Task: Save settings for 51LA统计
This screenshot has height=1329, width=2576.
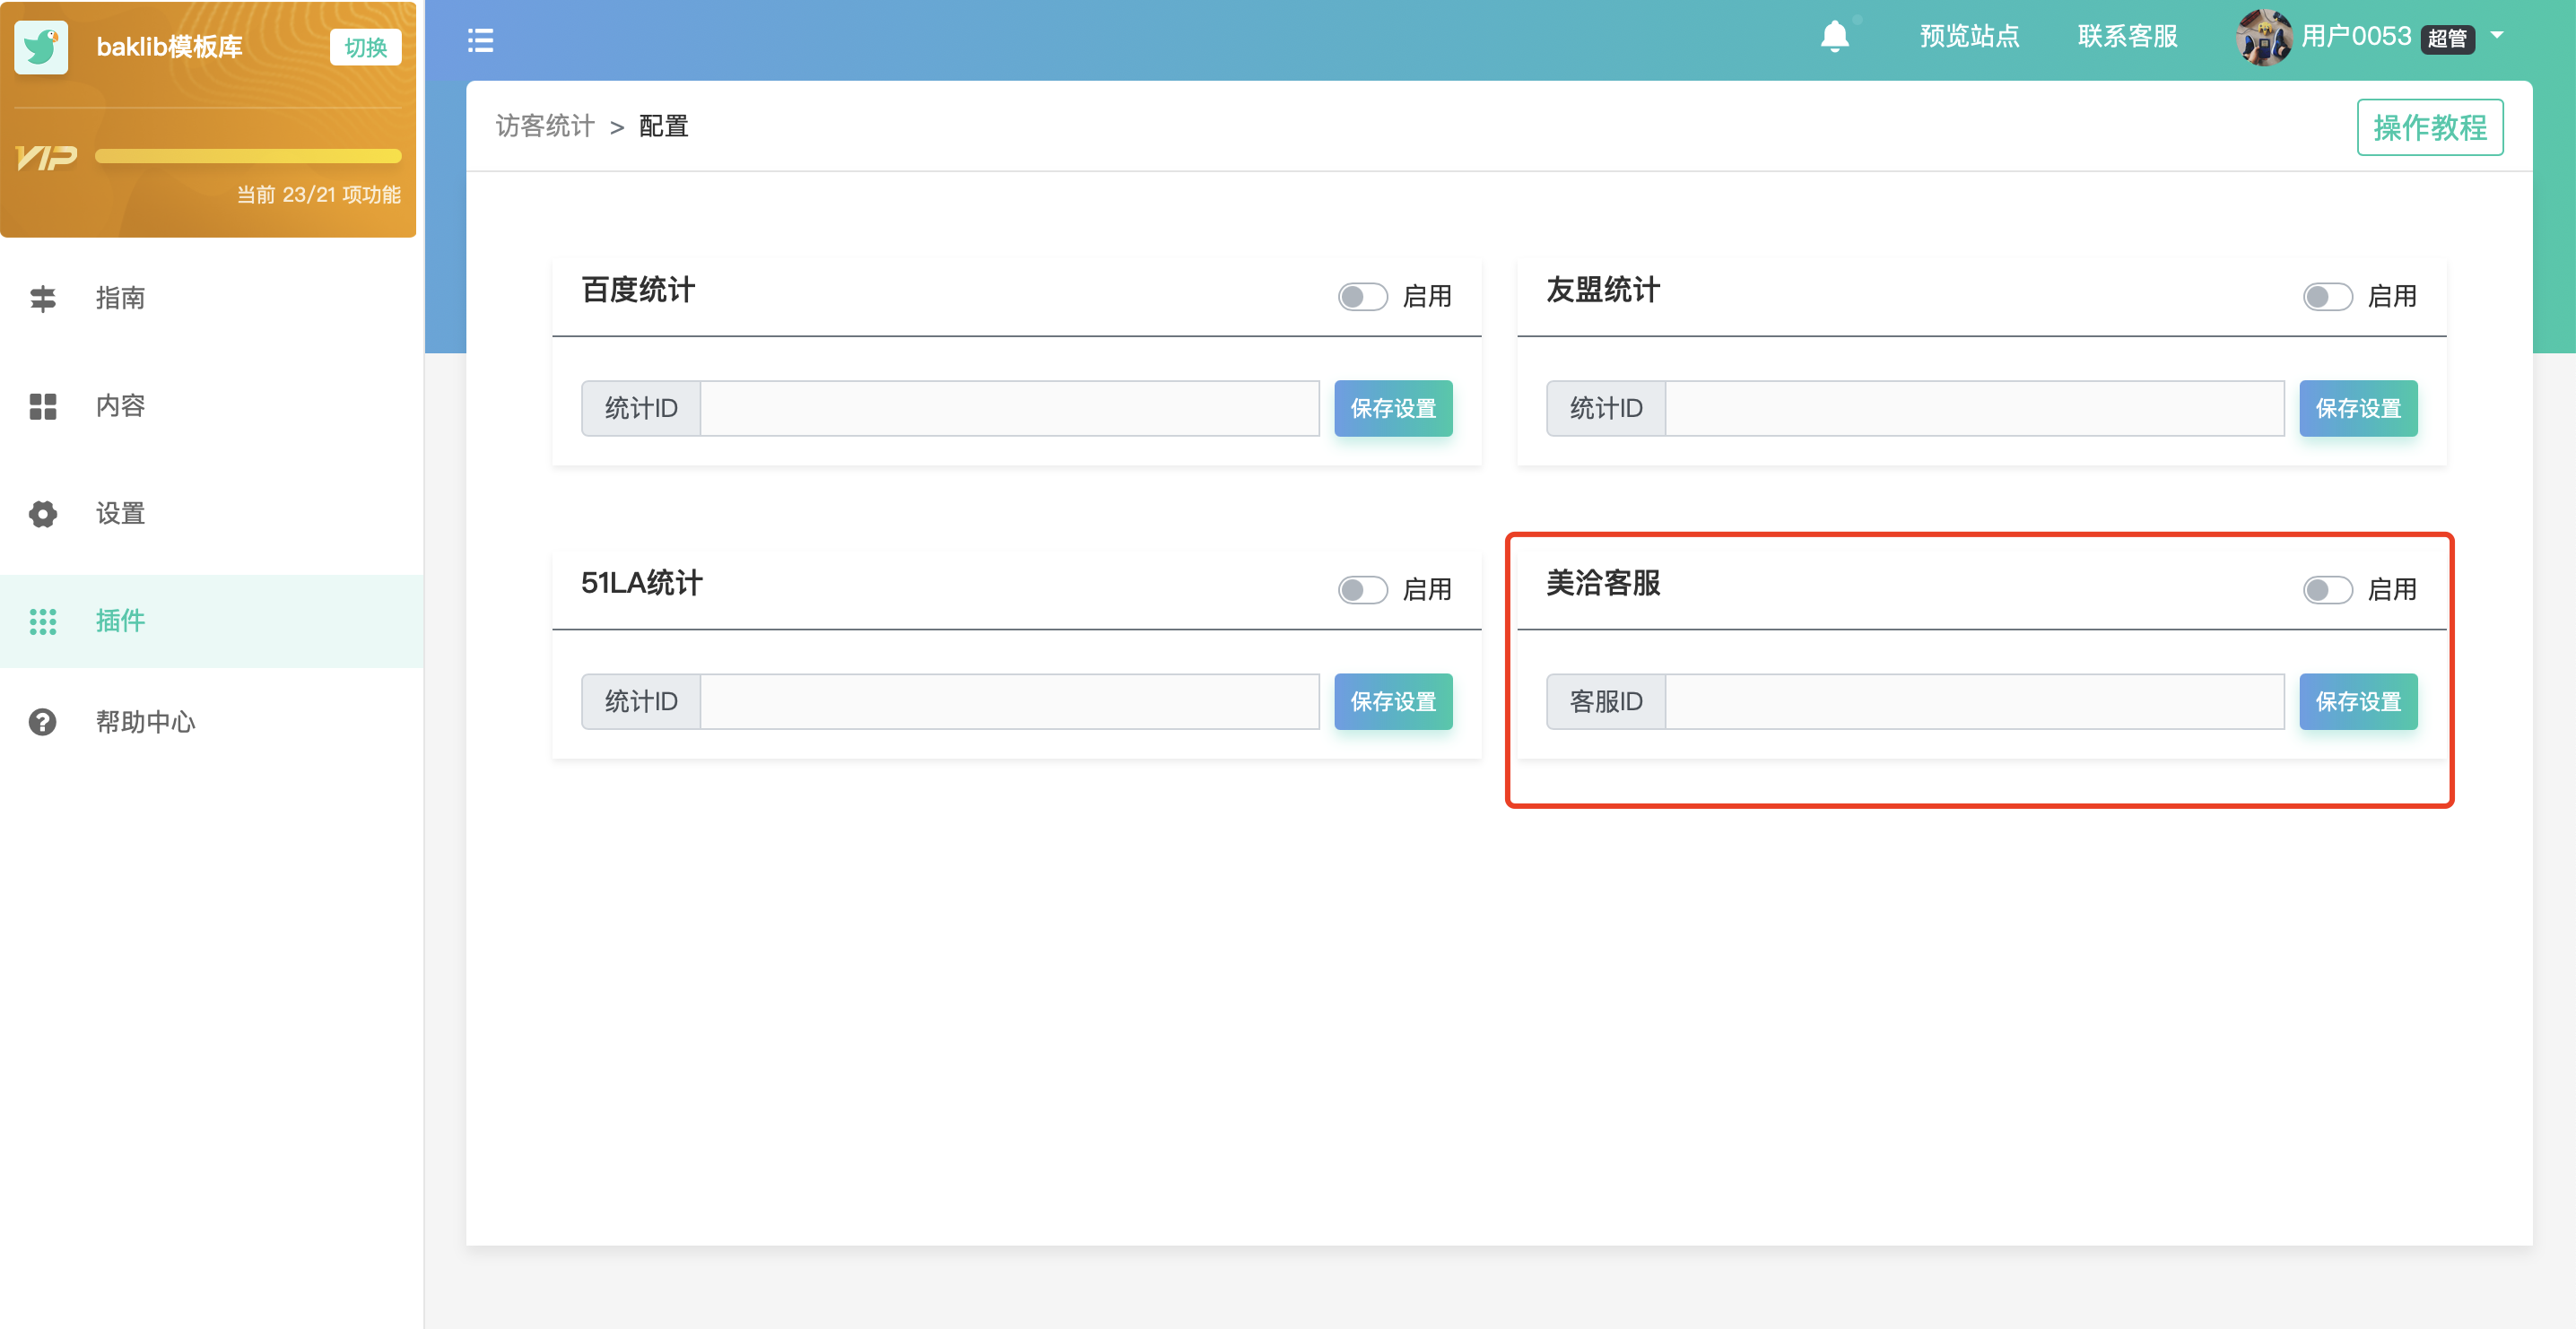Action: [x=1393, y=701]
